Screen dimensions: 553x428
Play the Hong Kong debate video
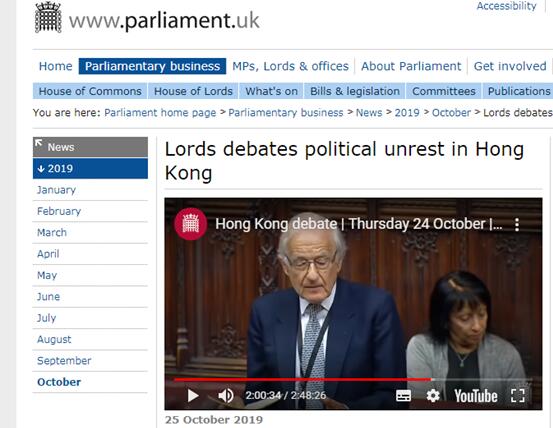[193, 396]
